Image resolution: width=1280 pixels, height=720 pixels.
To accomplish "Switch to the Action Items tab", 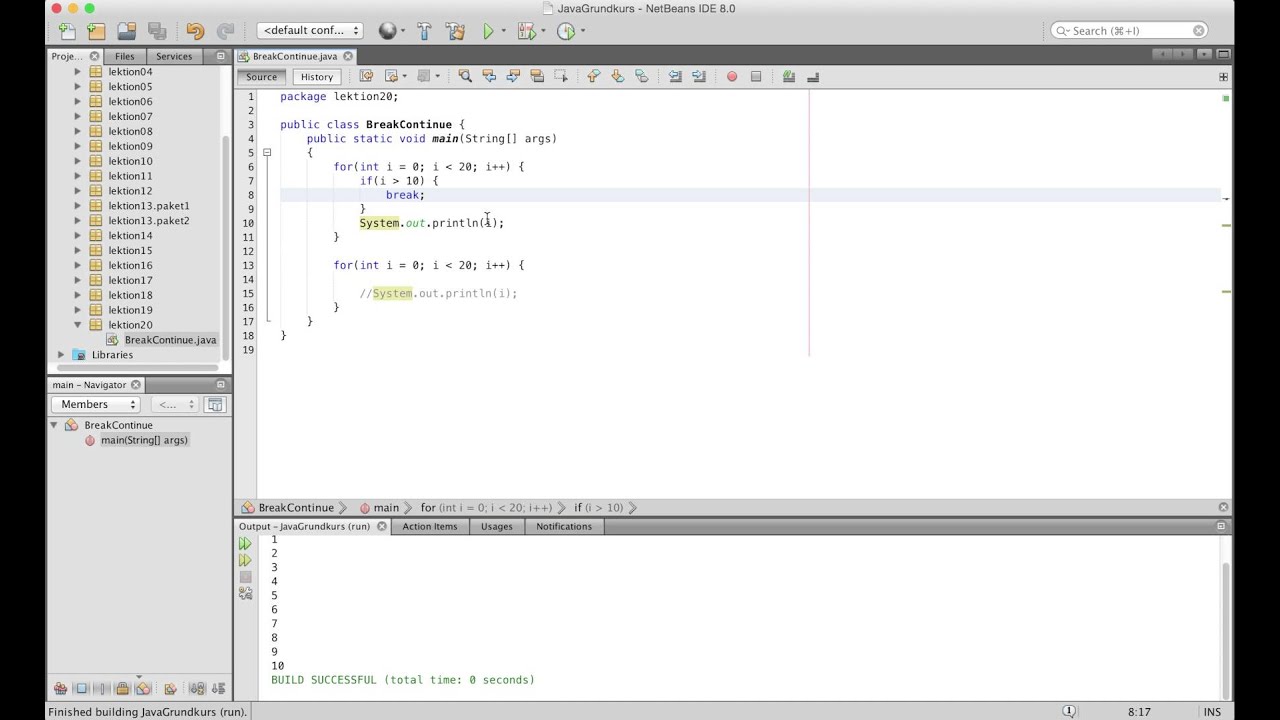I will (x=430, y=526).
